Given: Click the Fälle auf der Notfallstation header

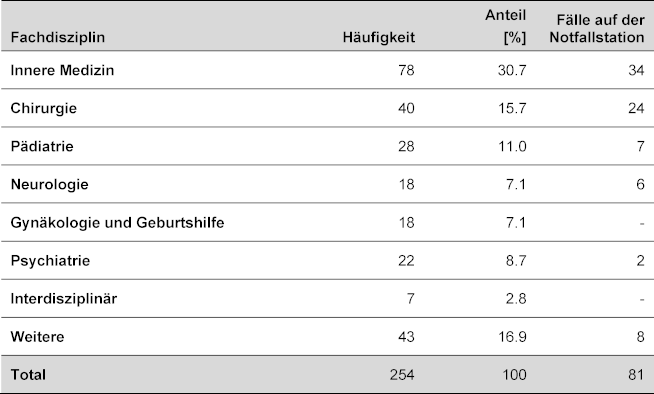Looking at the screenshot, I should [x=597, y=29].
